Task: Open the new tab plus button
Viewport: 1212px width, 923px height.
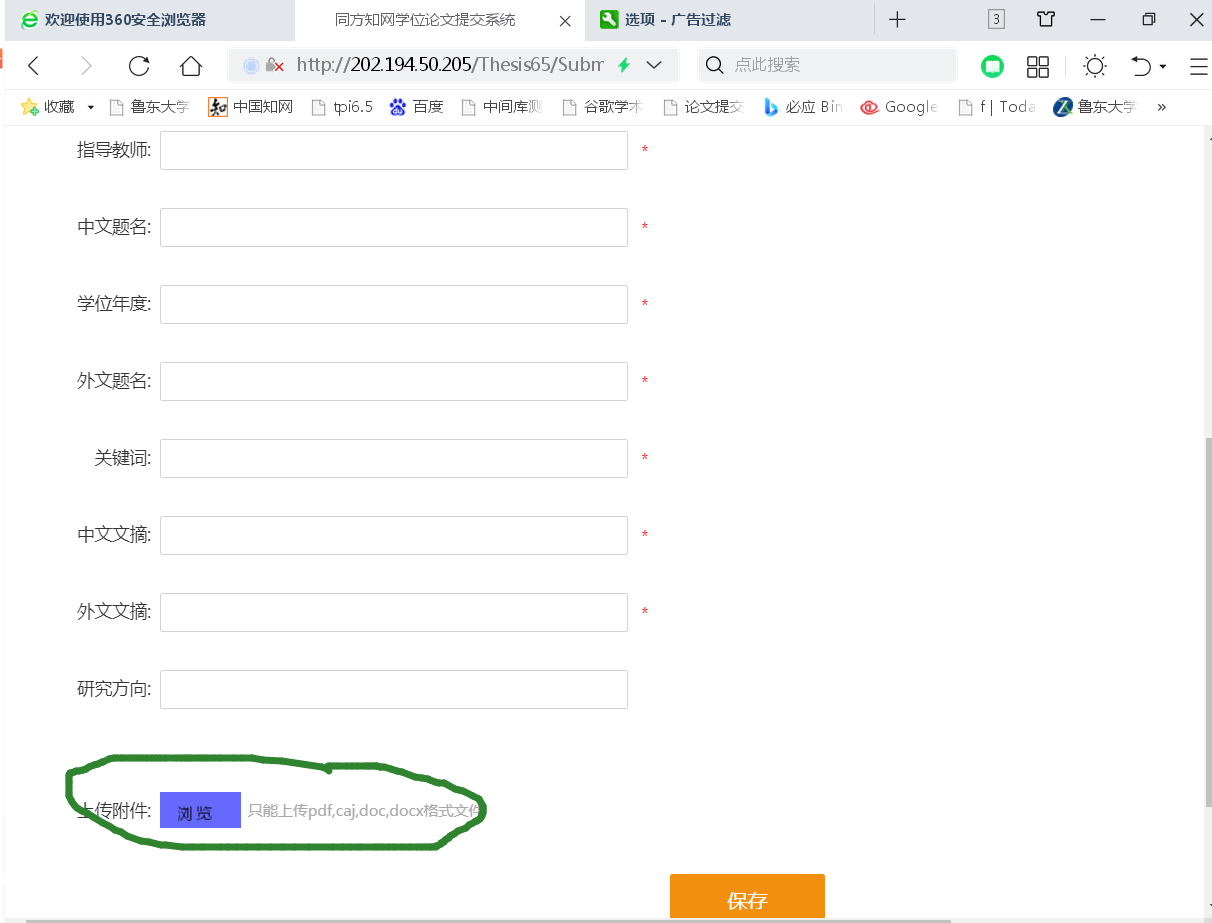Action: tap(897, 19)
